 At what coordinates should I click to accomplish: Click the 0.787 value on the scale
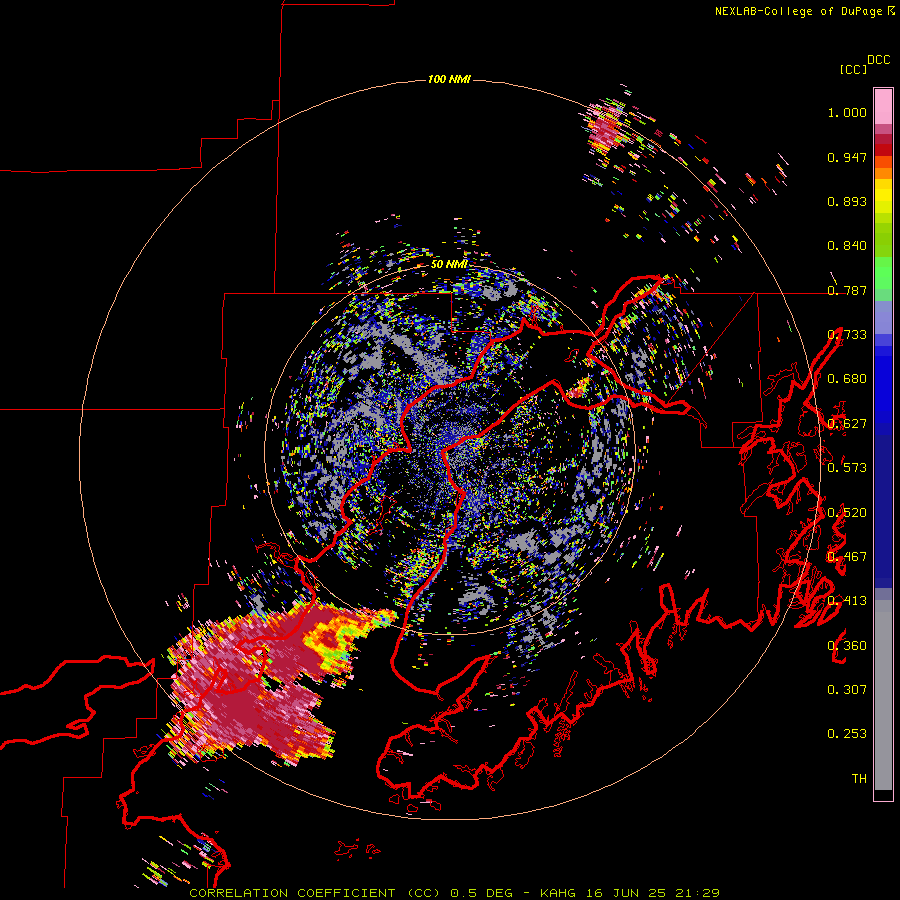pos(847,290)
